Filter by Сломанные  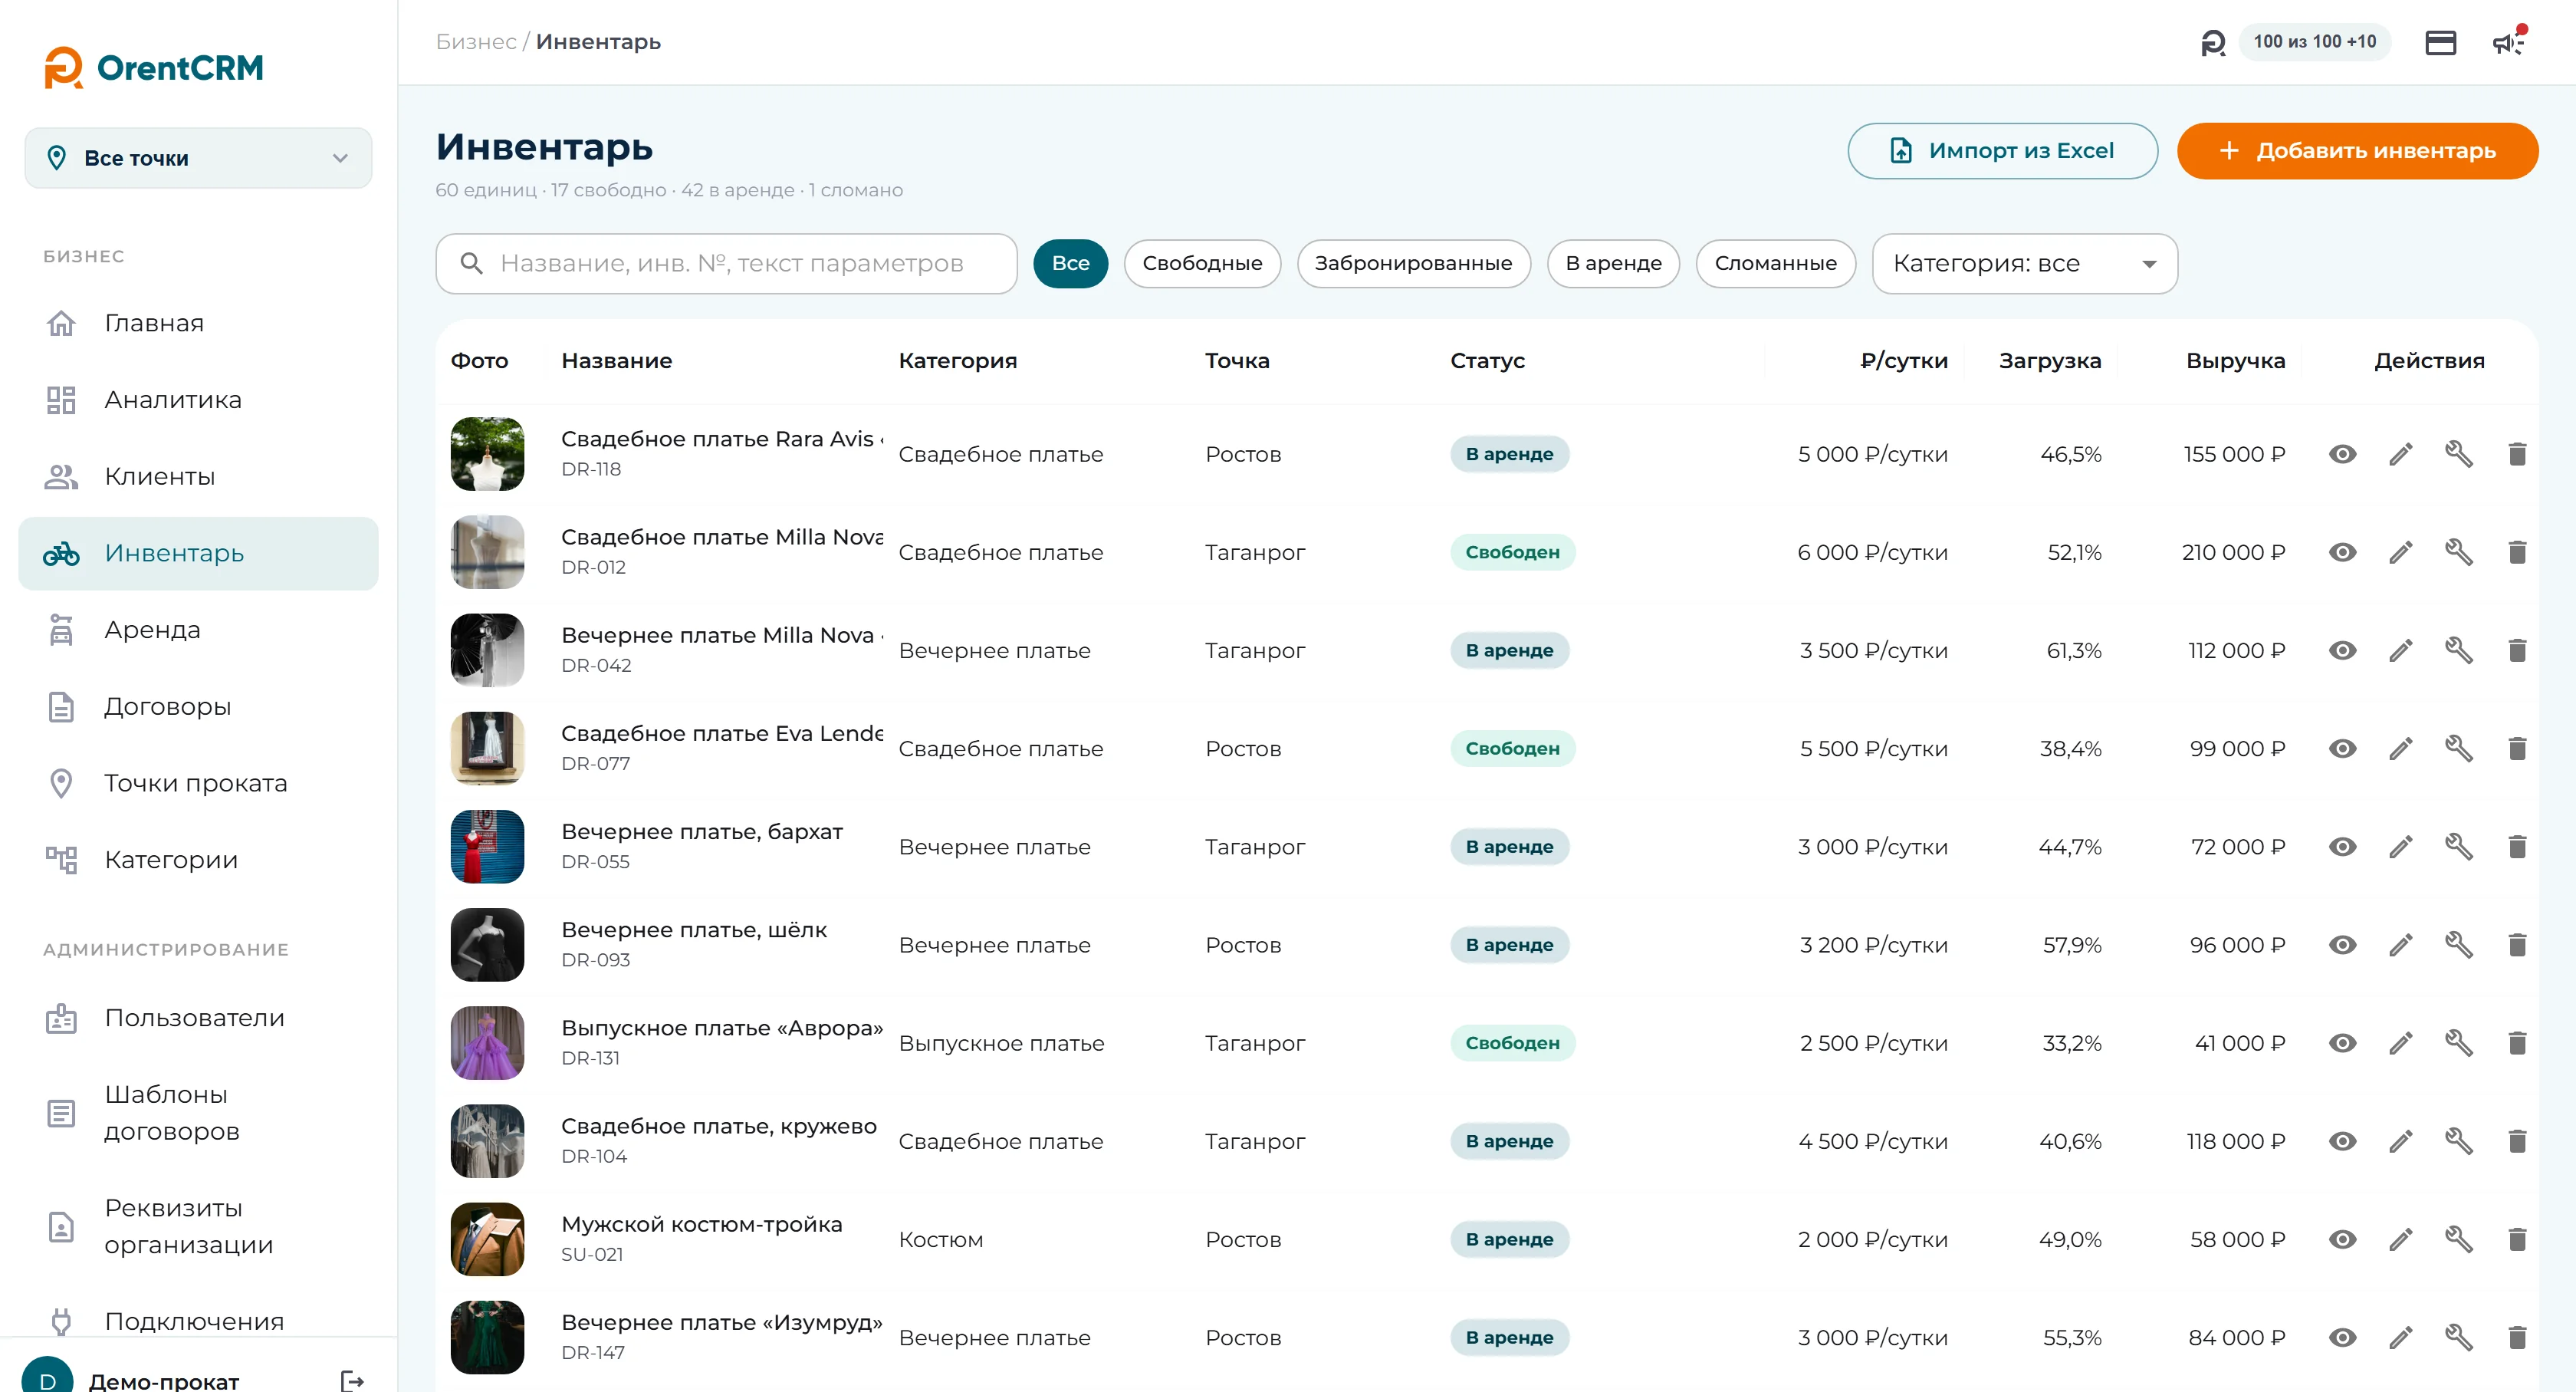1775,263
